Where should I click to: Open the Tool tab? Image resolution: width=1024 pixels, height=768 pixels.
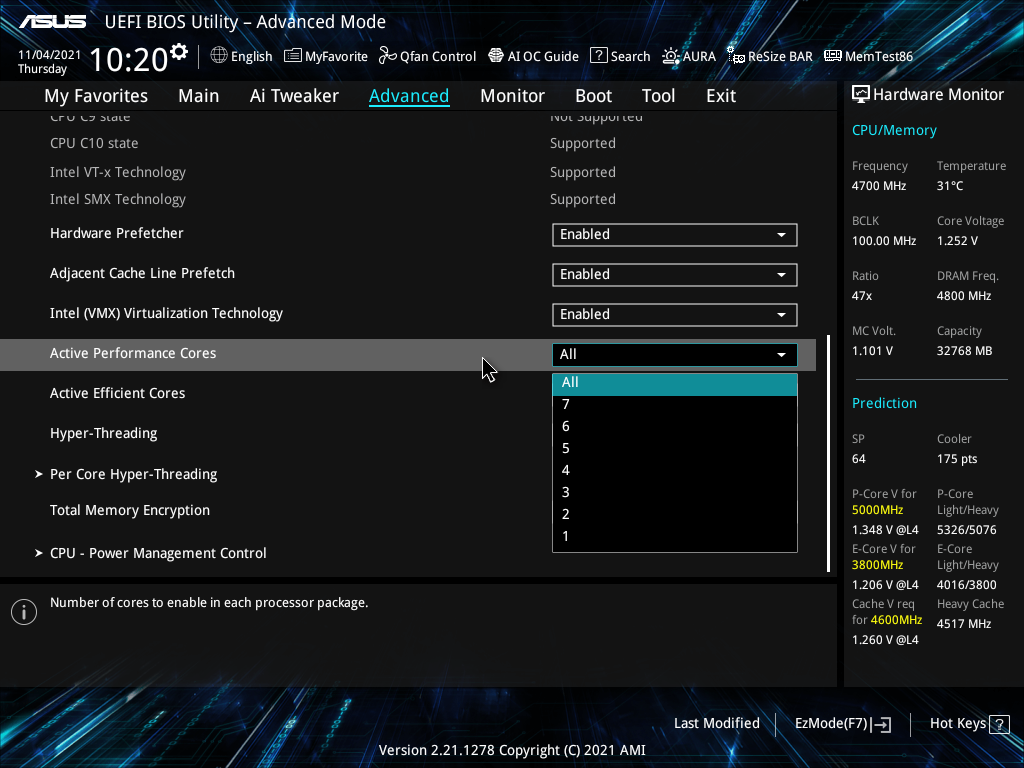pos(658,96)
